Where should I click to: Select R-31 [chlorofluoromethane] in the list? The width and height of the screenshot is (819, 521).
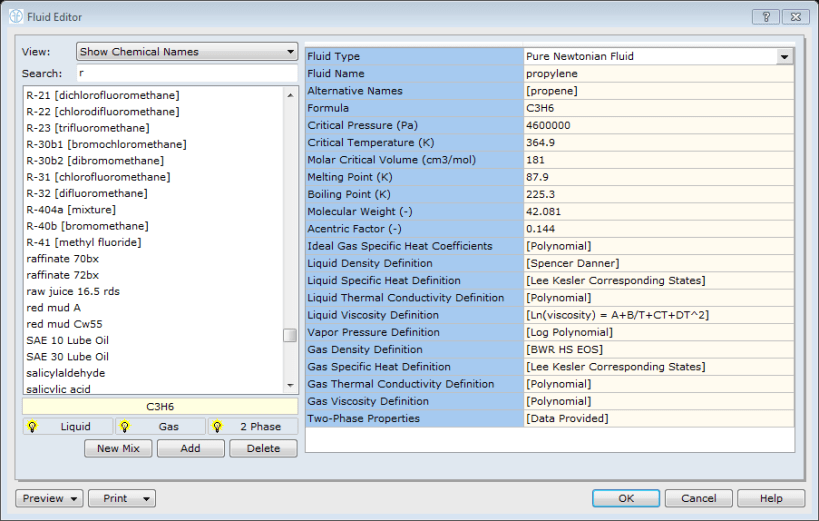[x=98, y=177]
